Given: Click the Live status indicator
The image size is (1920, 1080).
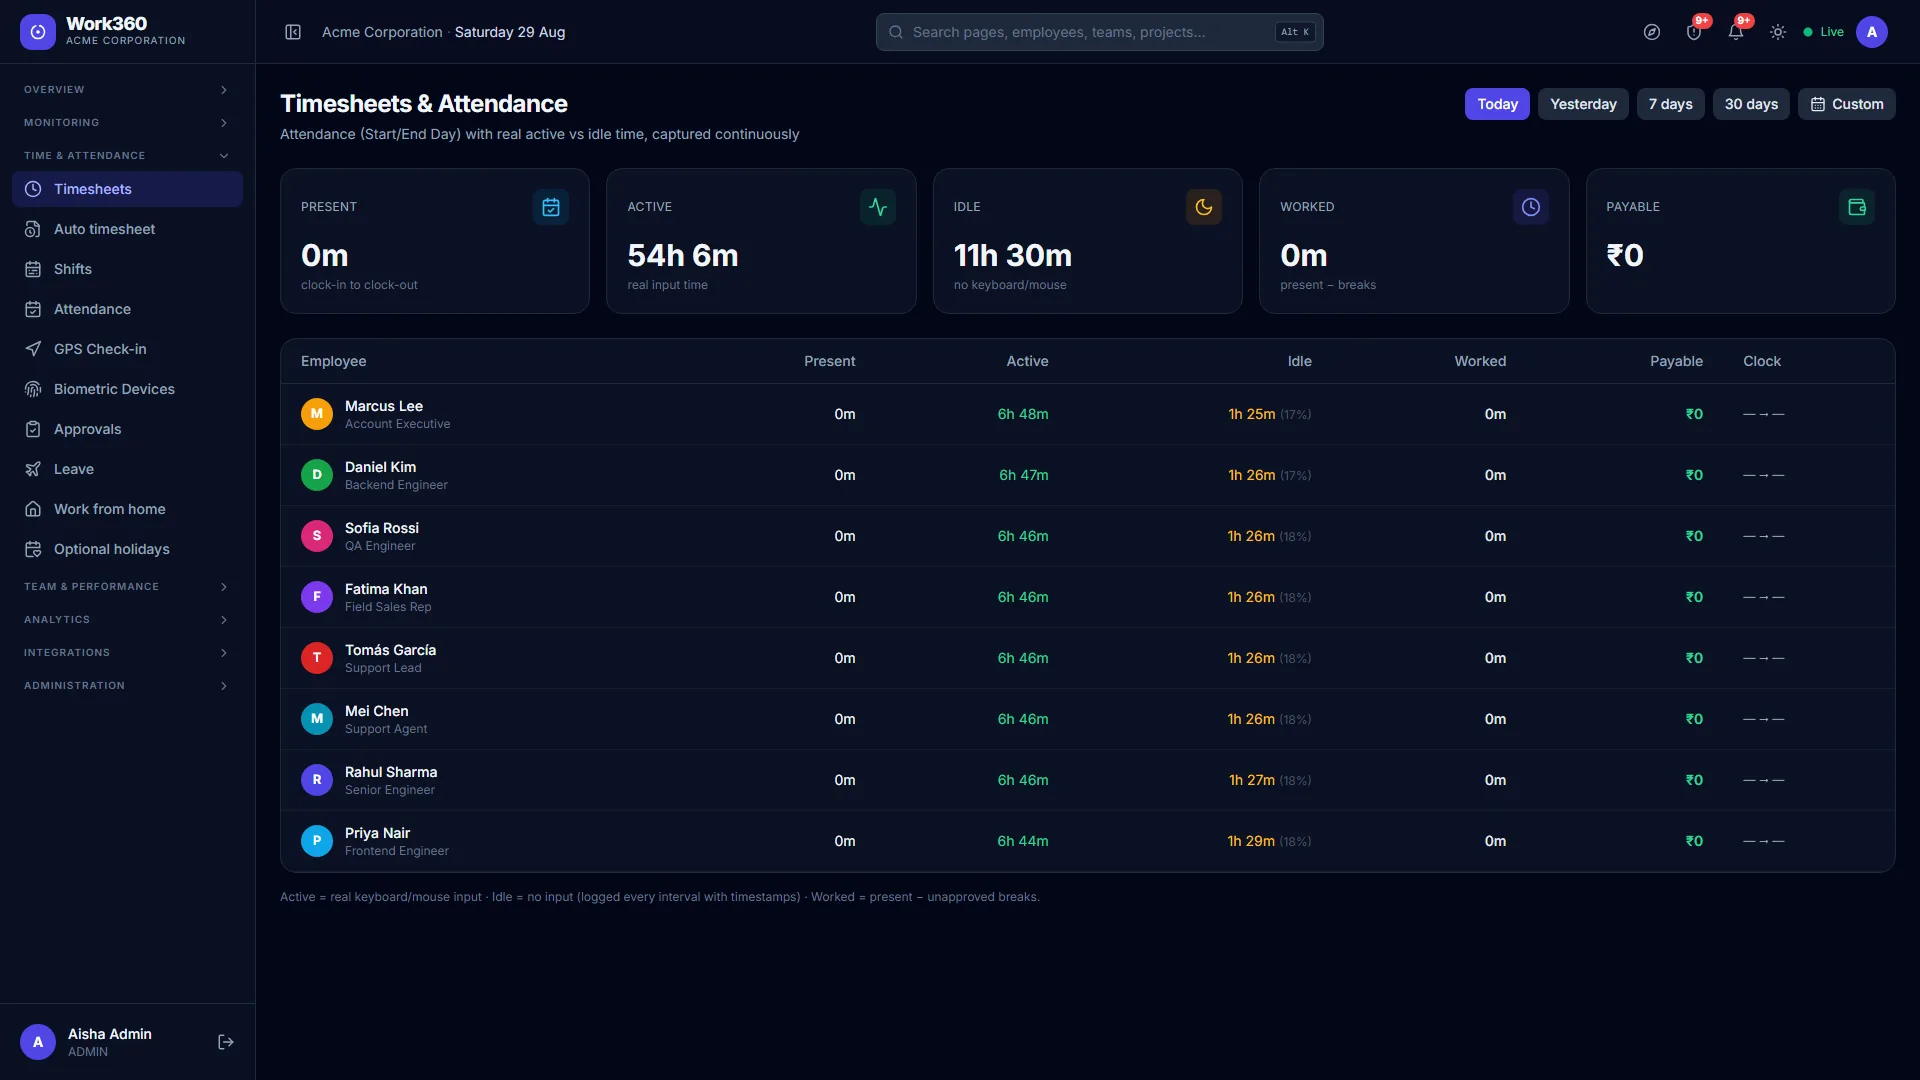Looking at the screenshot, I should click(x=1823, y=32).
